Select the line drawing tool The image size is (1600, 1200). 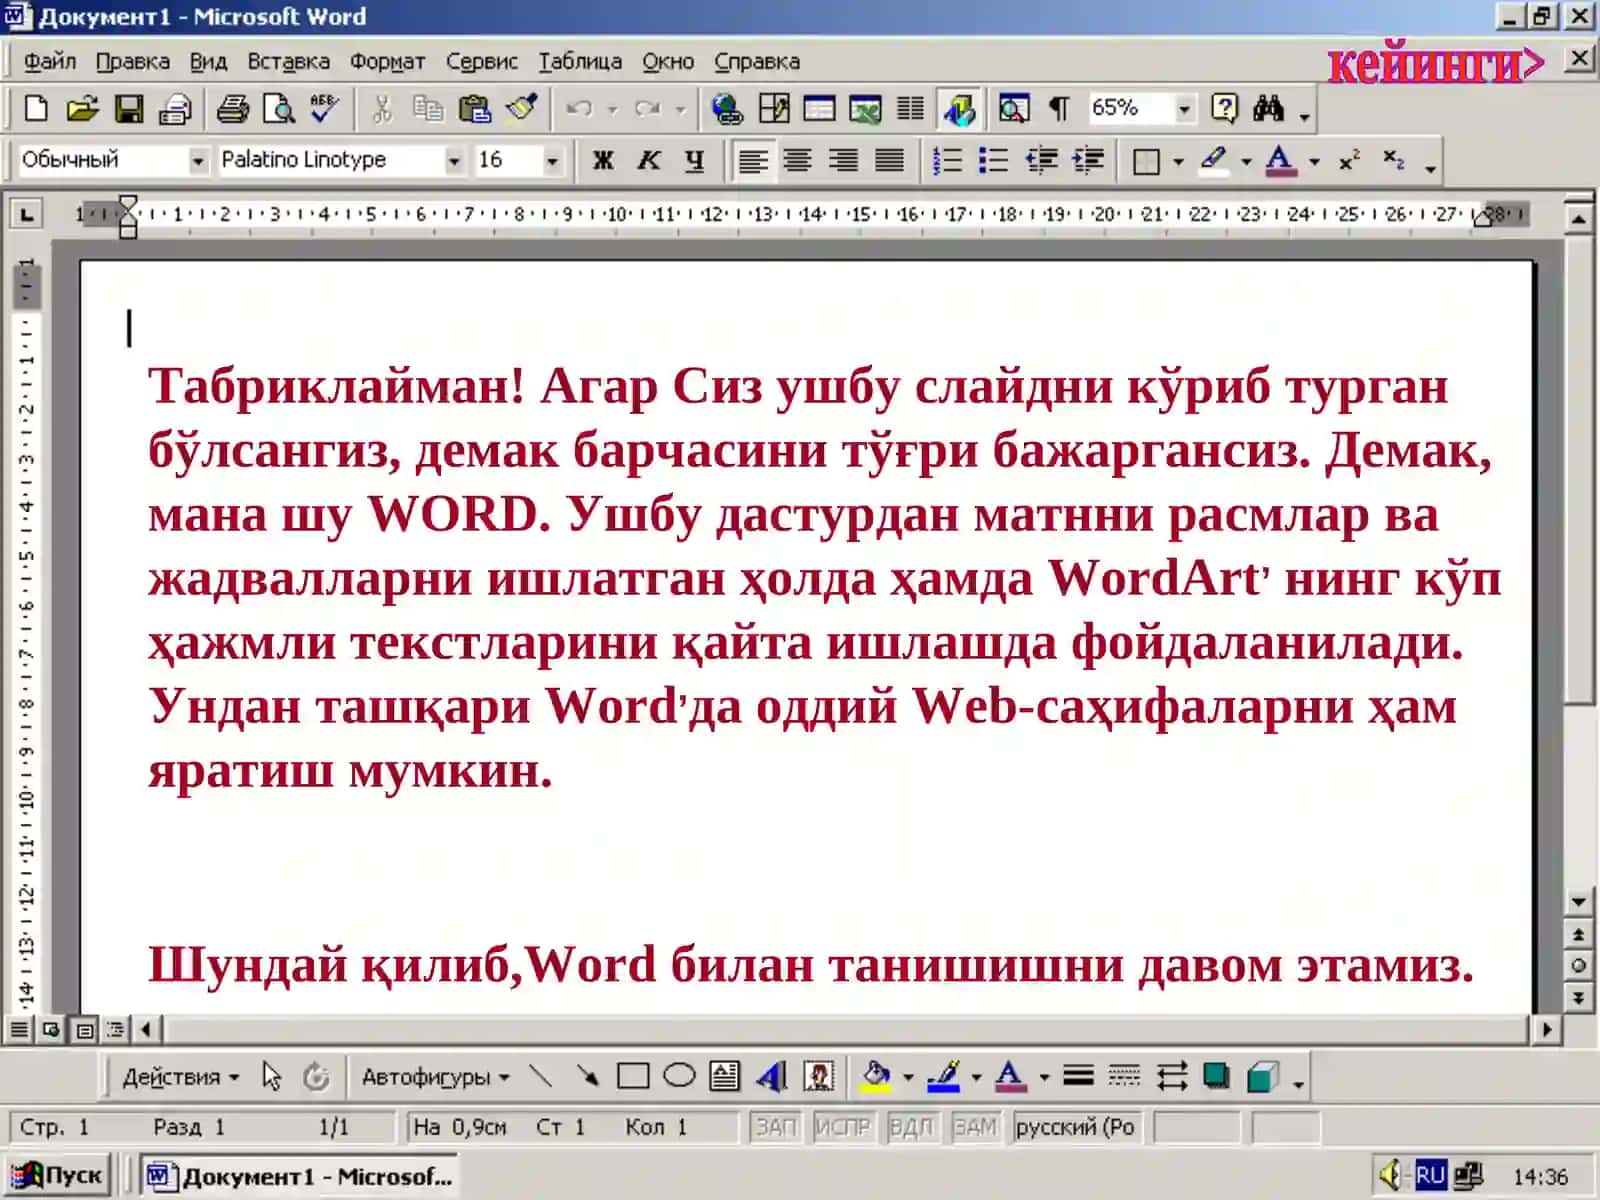[540, 1076]
